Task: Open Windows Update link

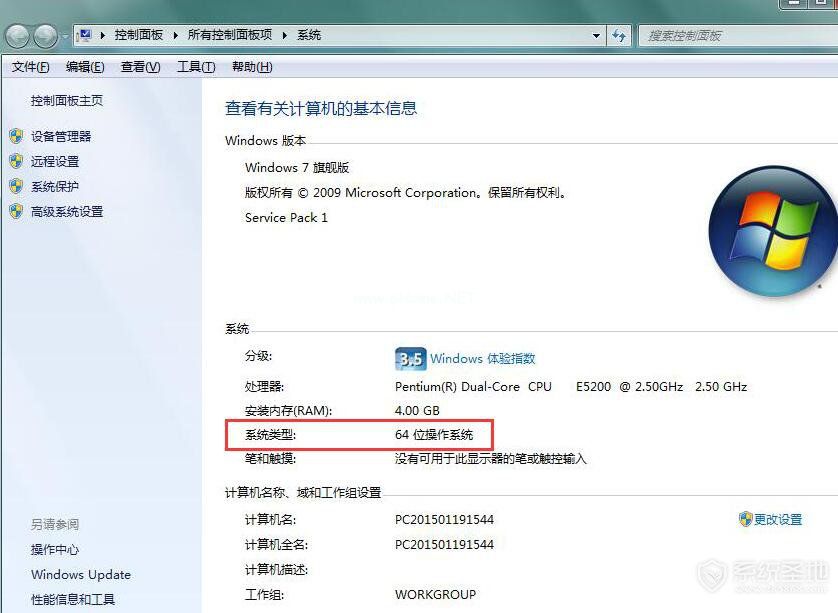Action: 81,575
